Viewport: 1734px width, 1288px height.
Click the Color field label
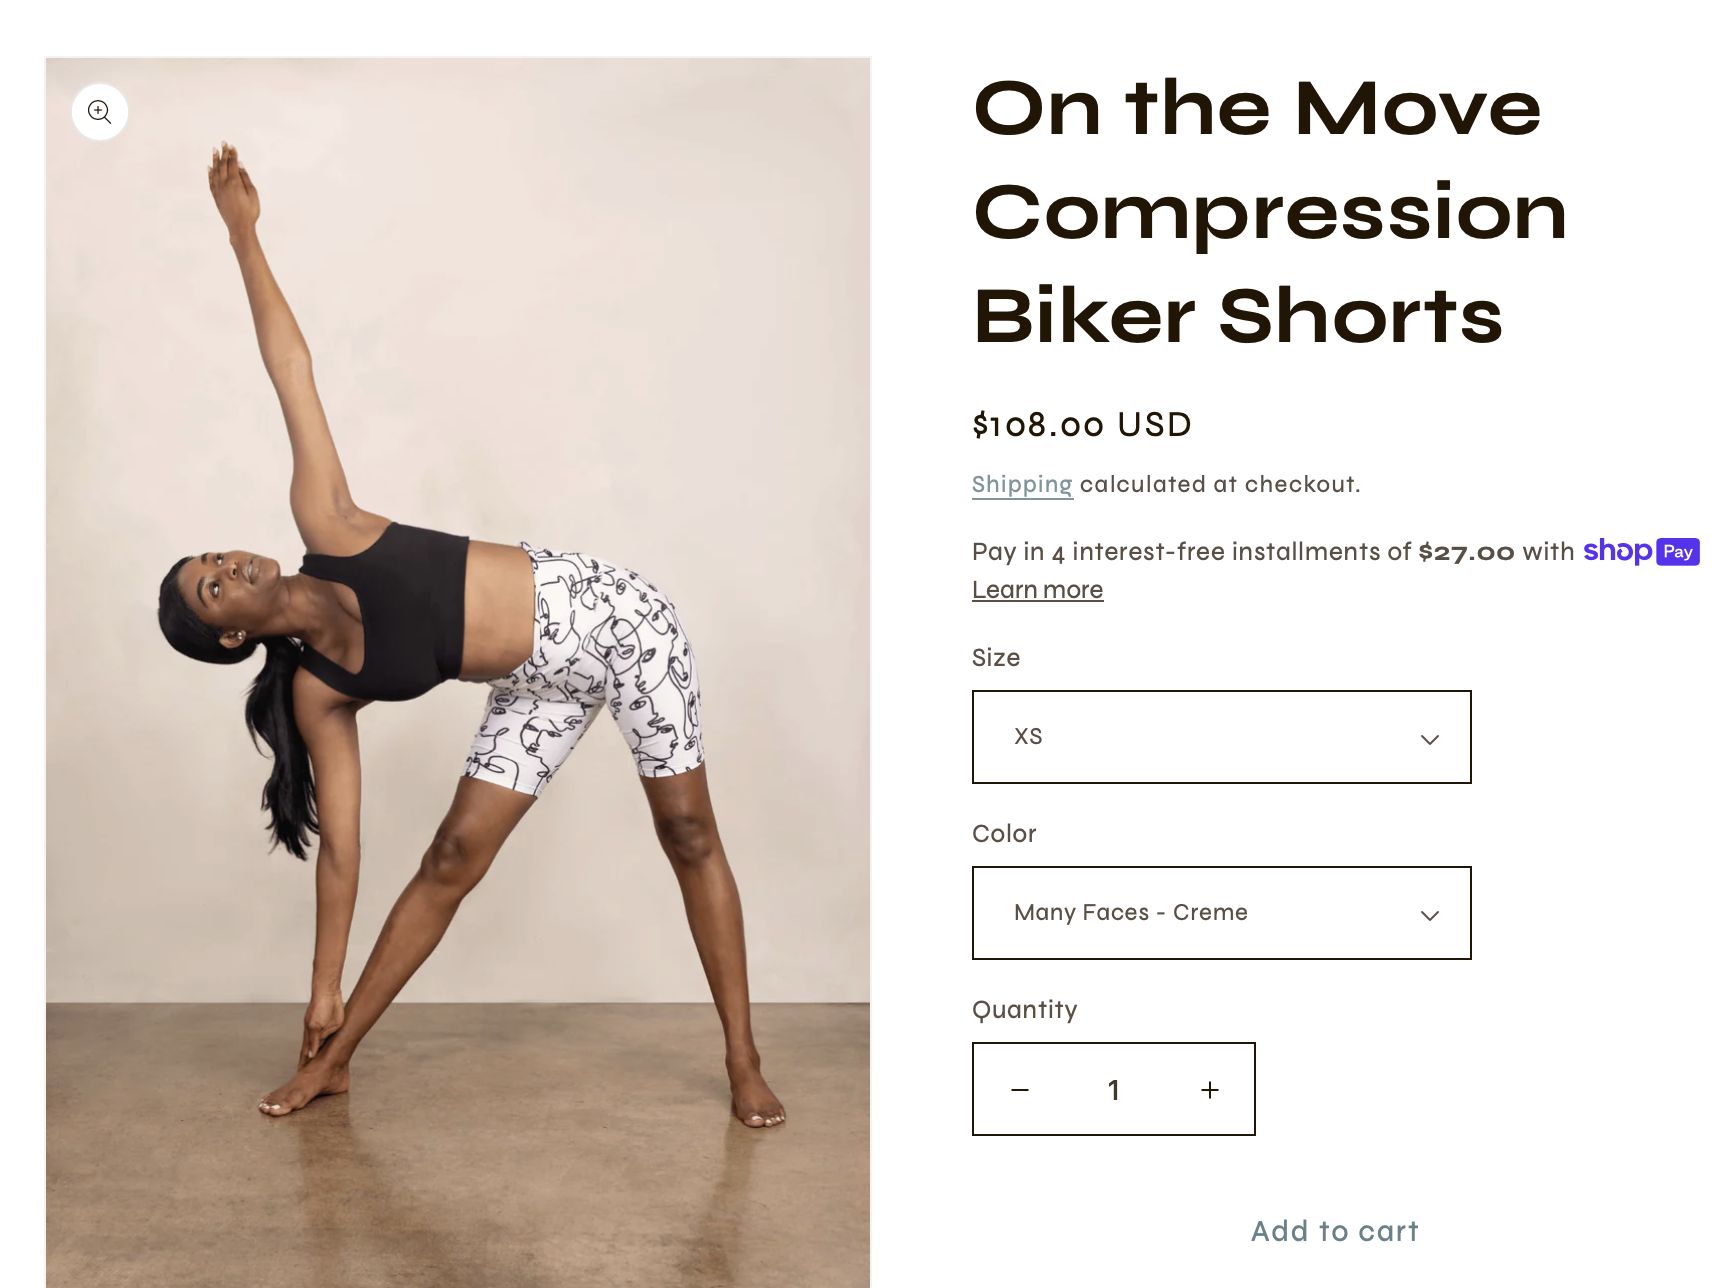[1004, 834]
